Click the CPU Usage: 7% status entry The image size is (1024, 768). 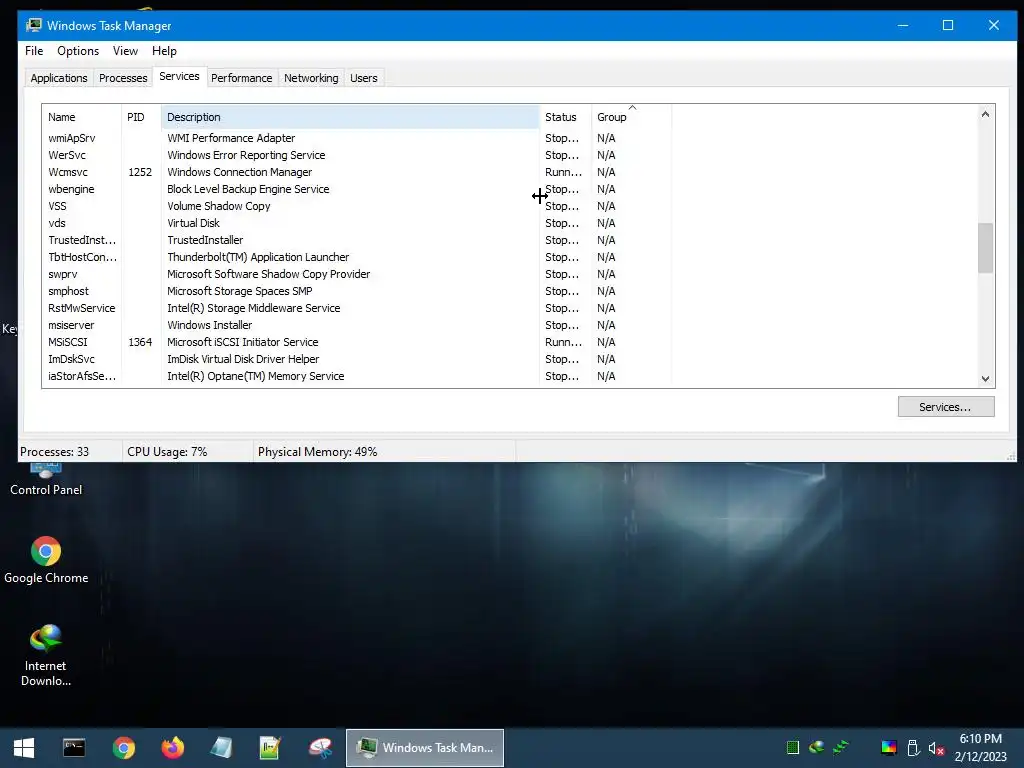tap(167, 451)
